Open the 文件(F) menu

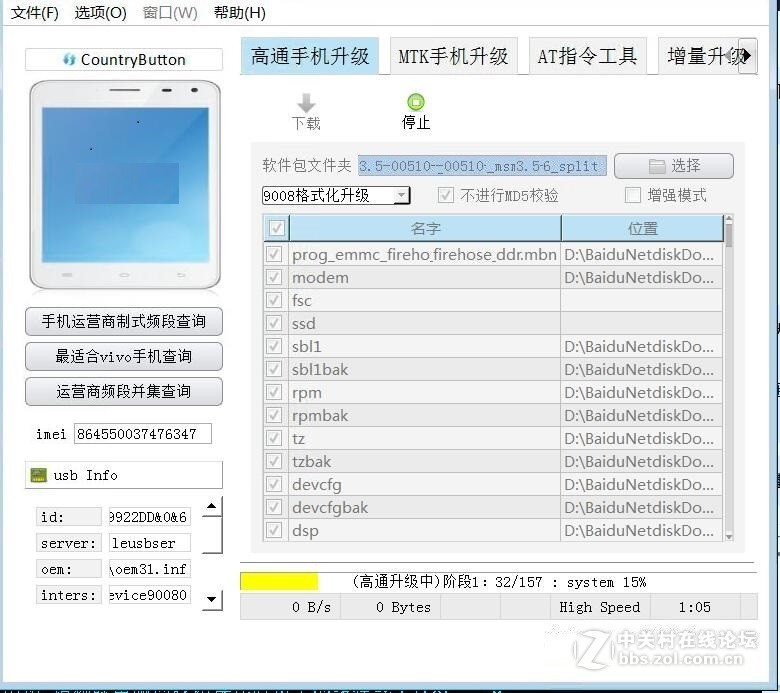pos(34,12)
